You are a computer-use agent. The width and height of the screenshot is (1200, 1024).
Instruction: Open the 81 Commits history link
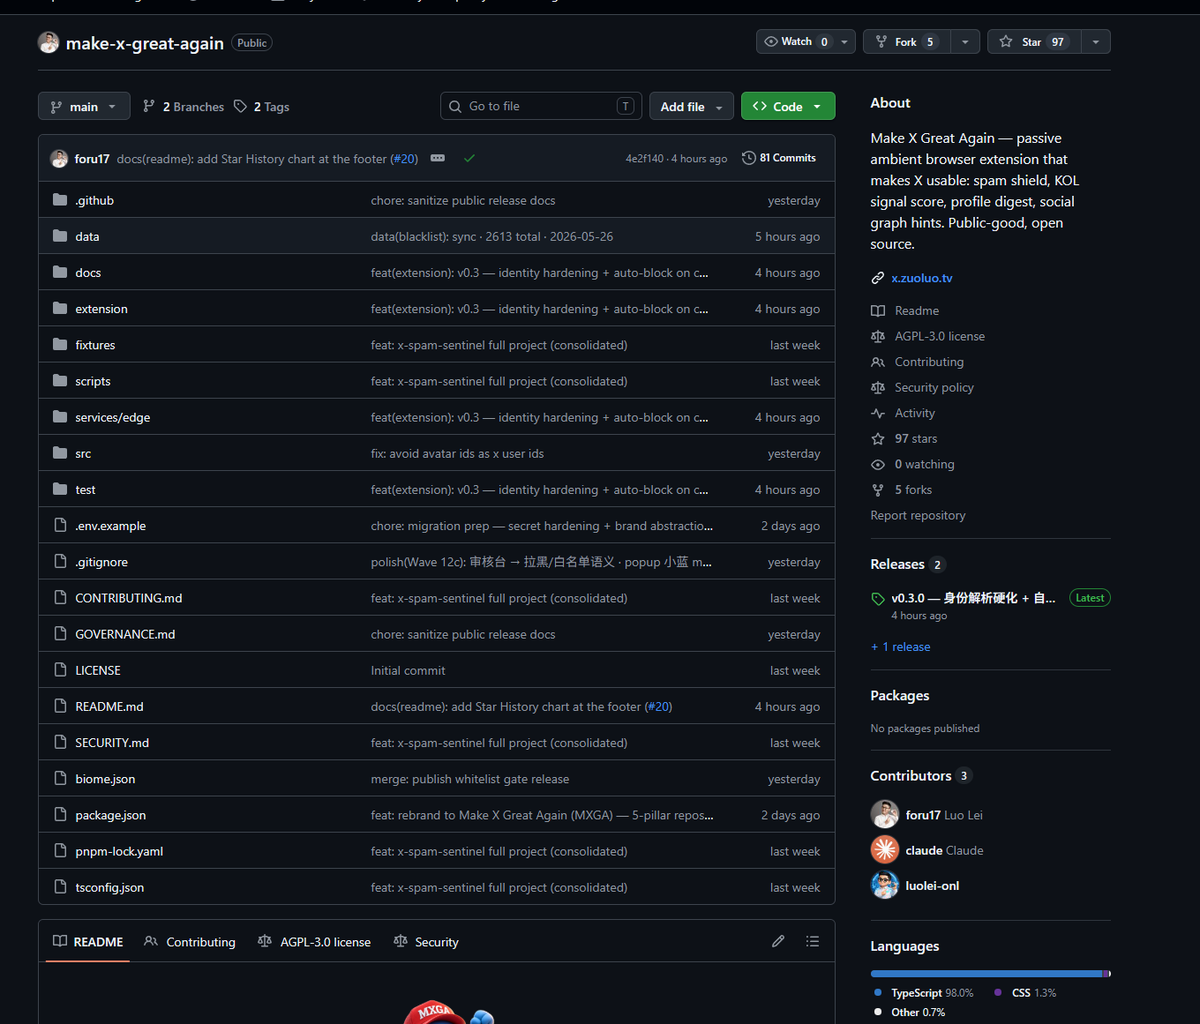click(779, 158)
